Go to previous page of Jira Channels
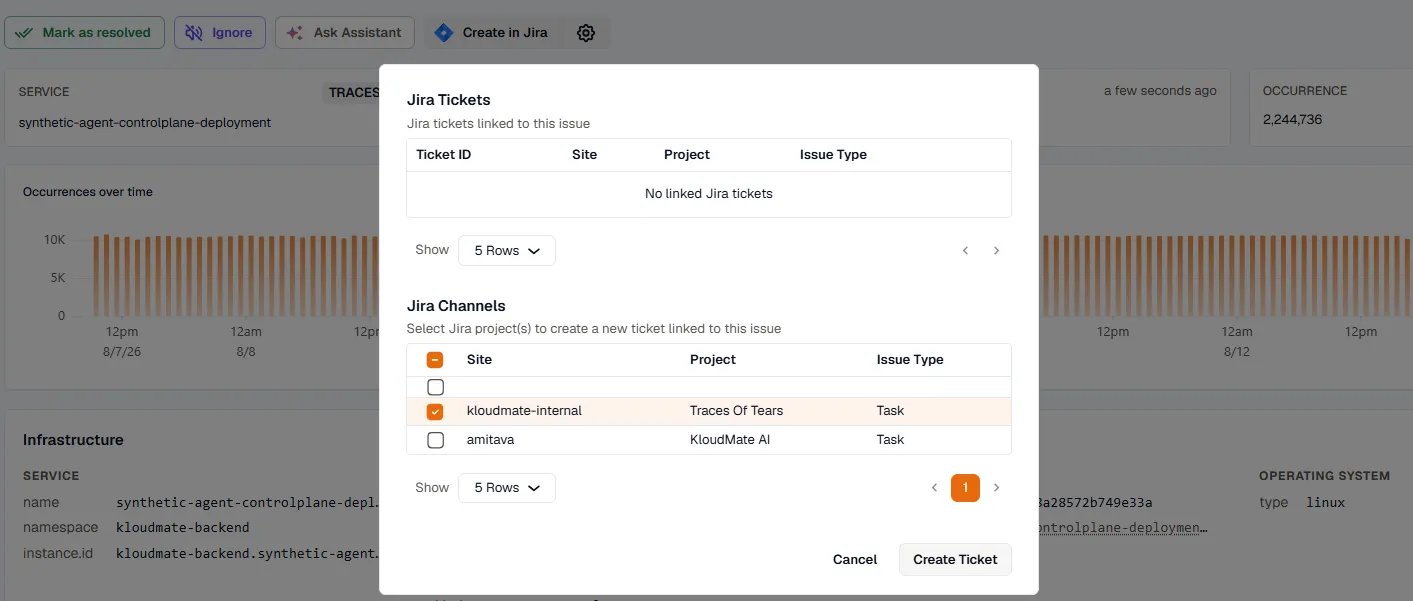Screen dimensions: 1413x601 [x=934, y=488]
